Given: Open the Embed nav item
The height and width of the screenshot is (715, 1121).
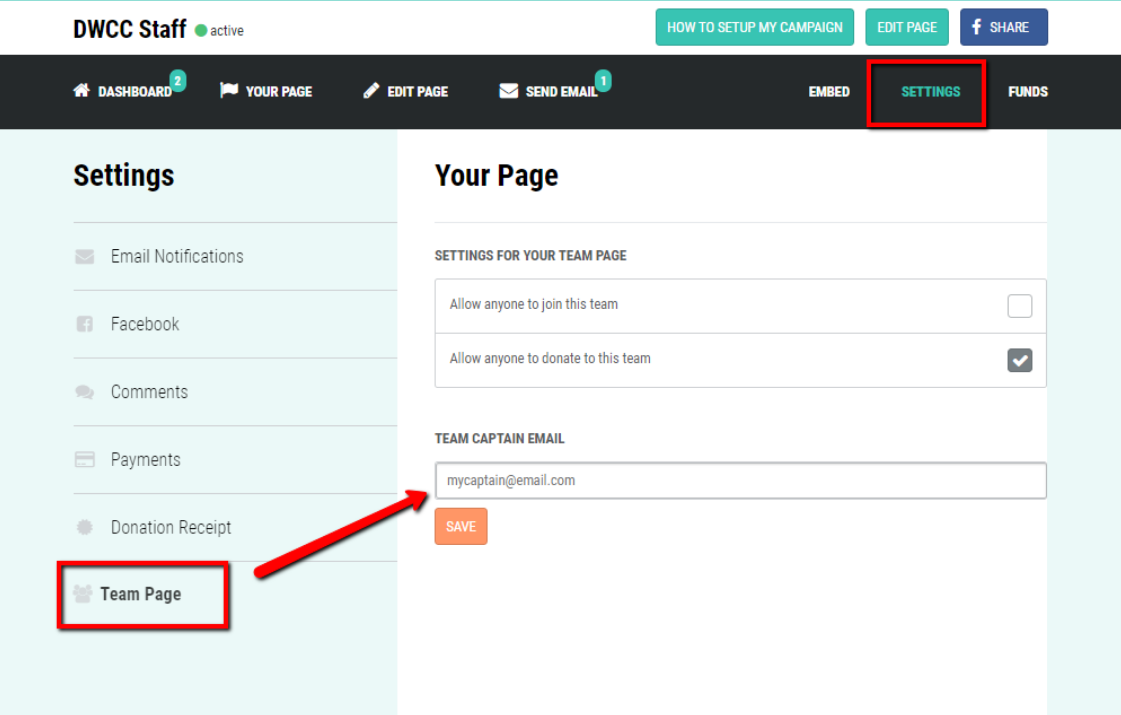Looking at the screenshot, I should [x=829, y=92].
